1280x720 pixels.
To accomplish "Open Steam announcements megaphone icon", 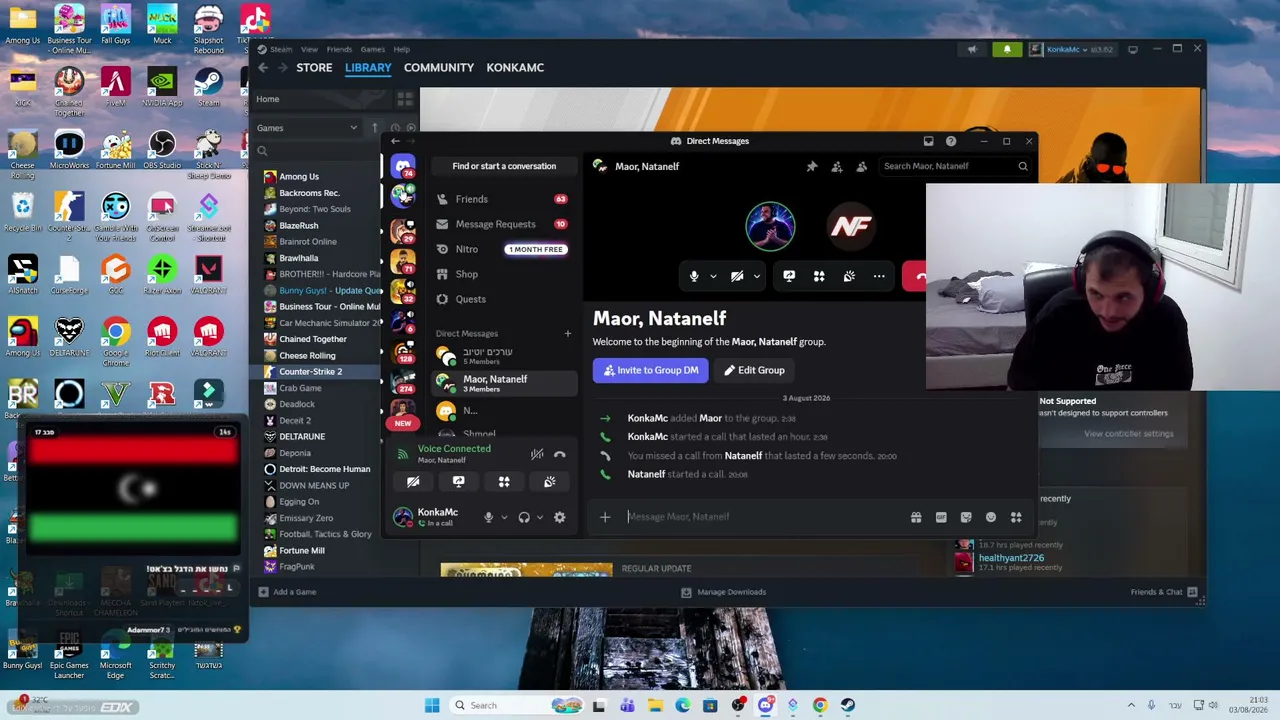I will coord(972,49).
